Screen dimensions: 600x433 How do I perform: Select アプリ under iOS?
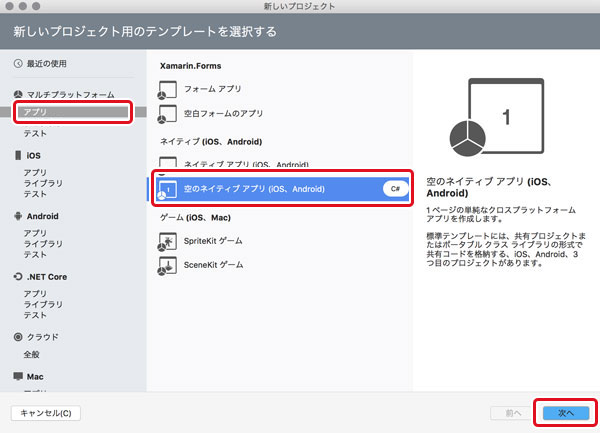point(35,173)
